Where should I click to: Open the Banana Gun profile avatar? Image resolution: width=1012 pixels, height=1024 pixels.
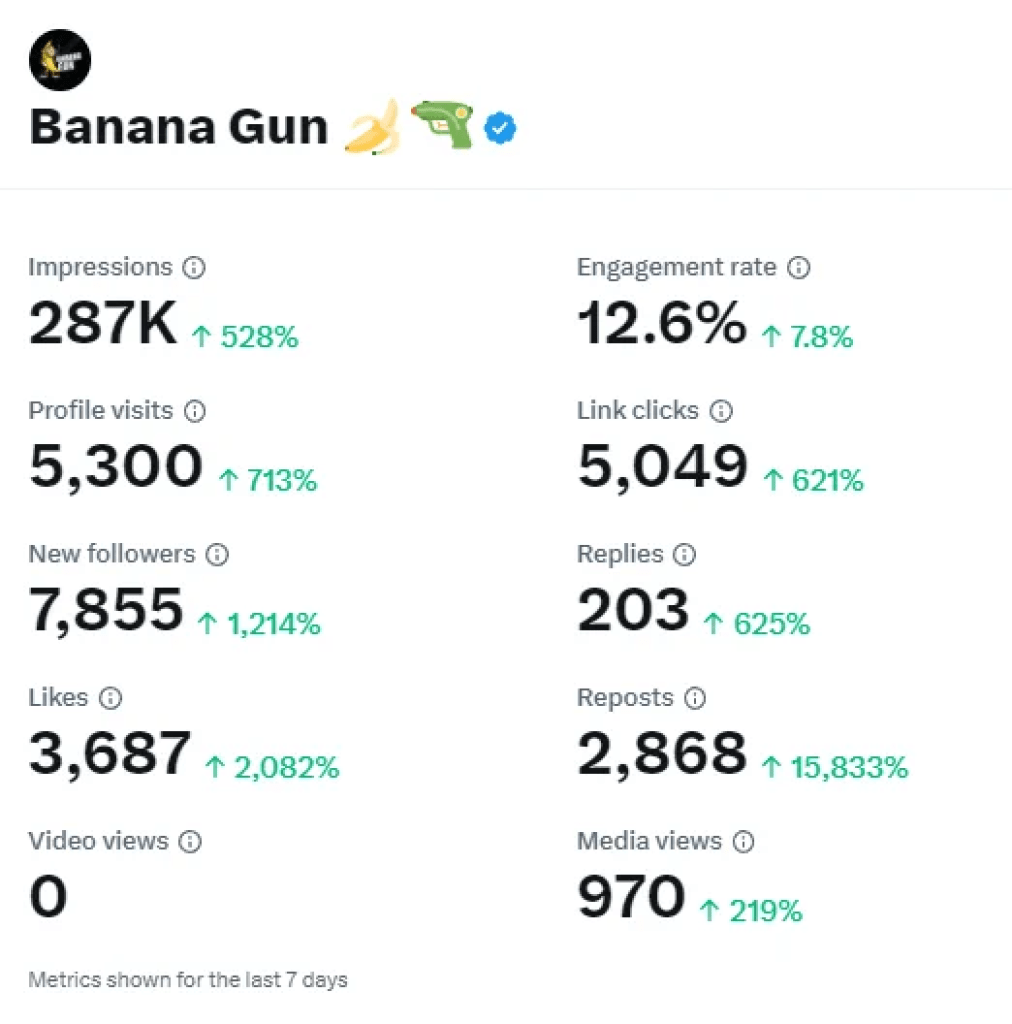coord(60,60)
